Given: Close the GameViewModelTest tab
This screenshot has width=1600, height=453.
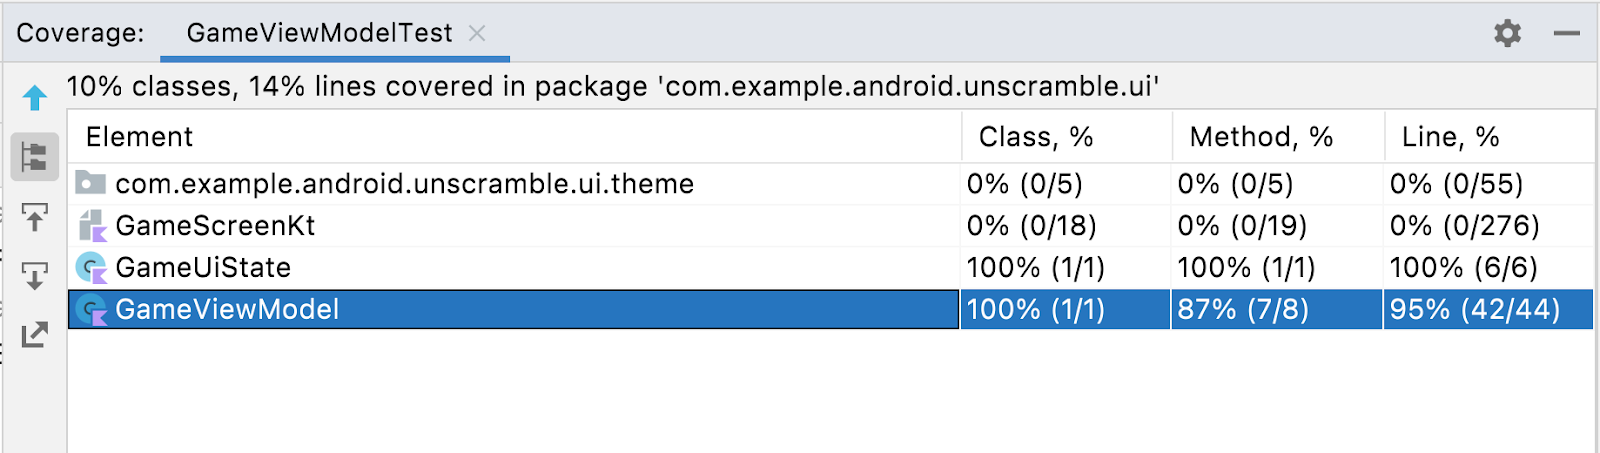Looking at the screenshot, I should click(478, 33).
